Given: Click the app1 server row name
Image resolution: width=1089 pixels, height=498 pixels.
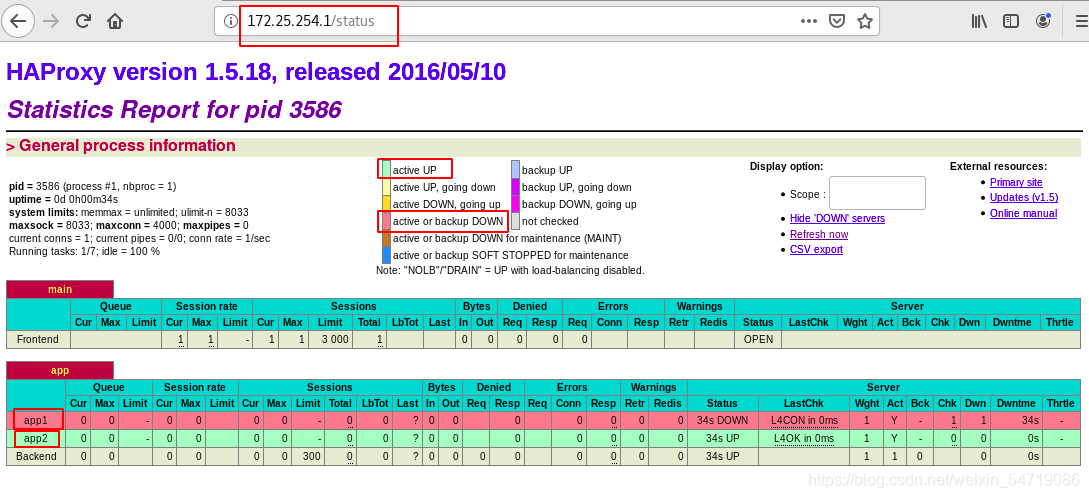Looking at the screenshot, I should tap(36, 420).
